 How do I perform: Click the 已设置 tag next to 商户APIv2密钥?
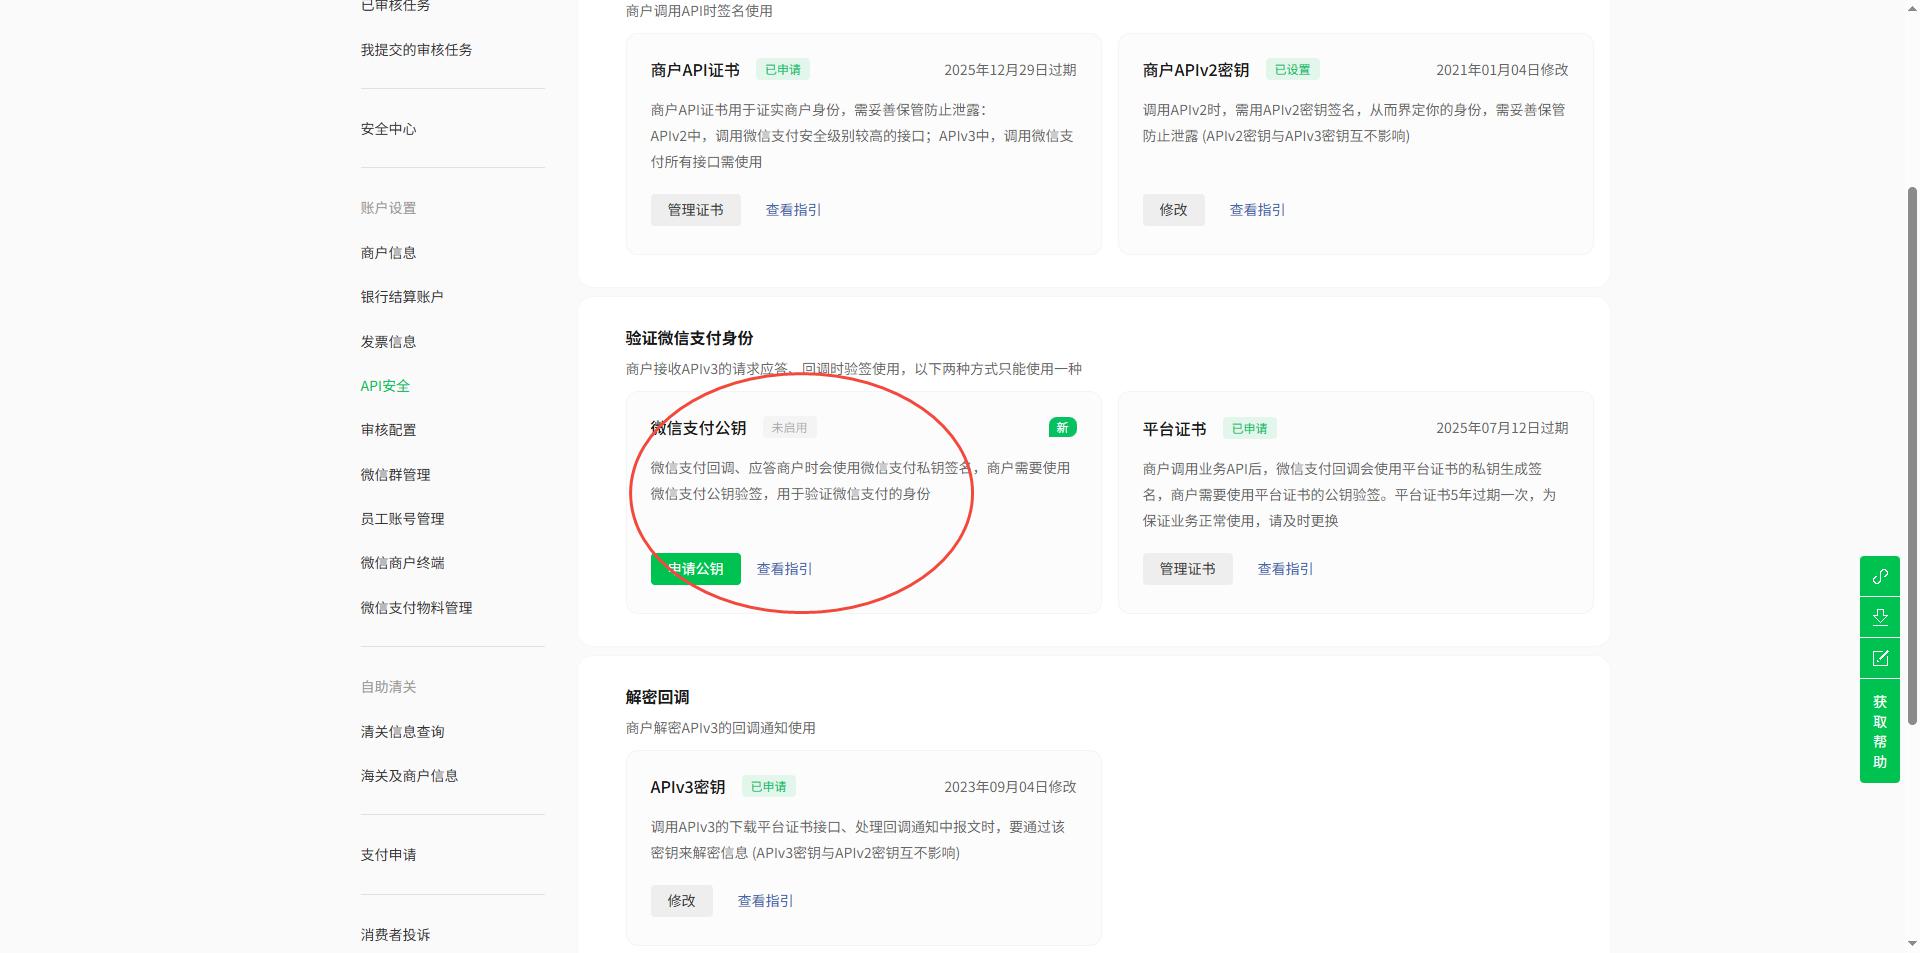coord(1292,70)
